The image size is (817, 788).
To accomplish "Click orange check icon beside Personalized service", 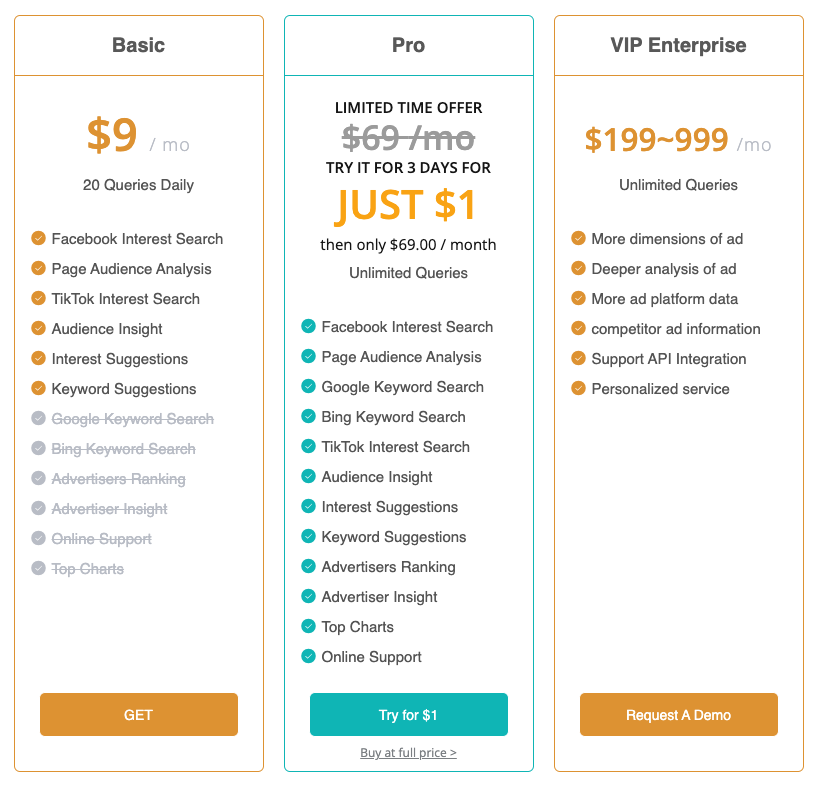I will pos(579,389).
